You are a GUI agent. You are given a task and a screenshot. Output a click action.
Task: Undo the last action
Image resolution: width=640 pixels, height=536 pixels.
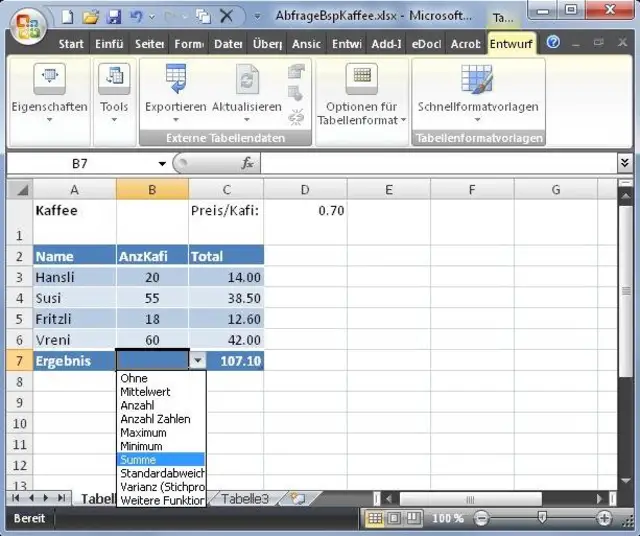136,17
